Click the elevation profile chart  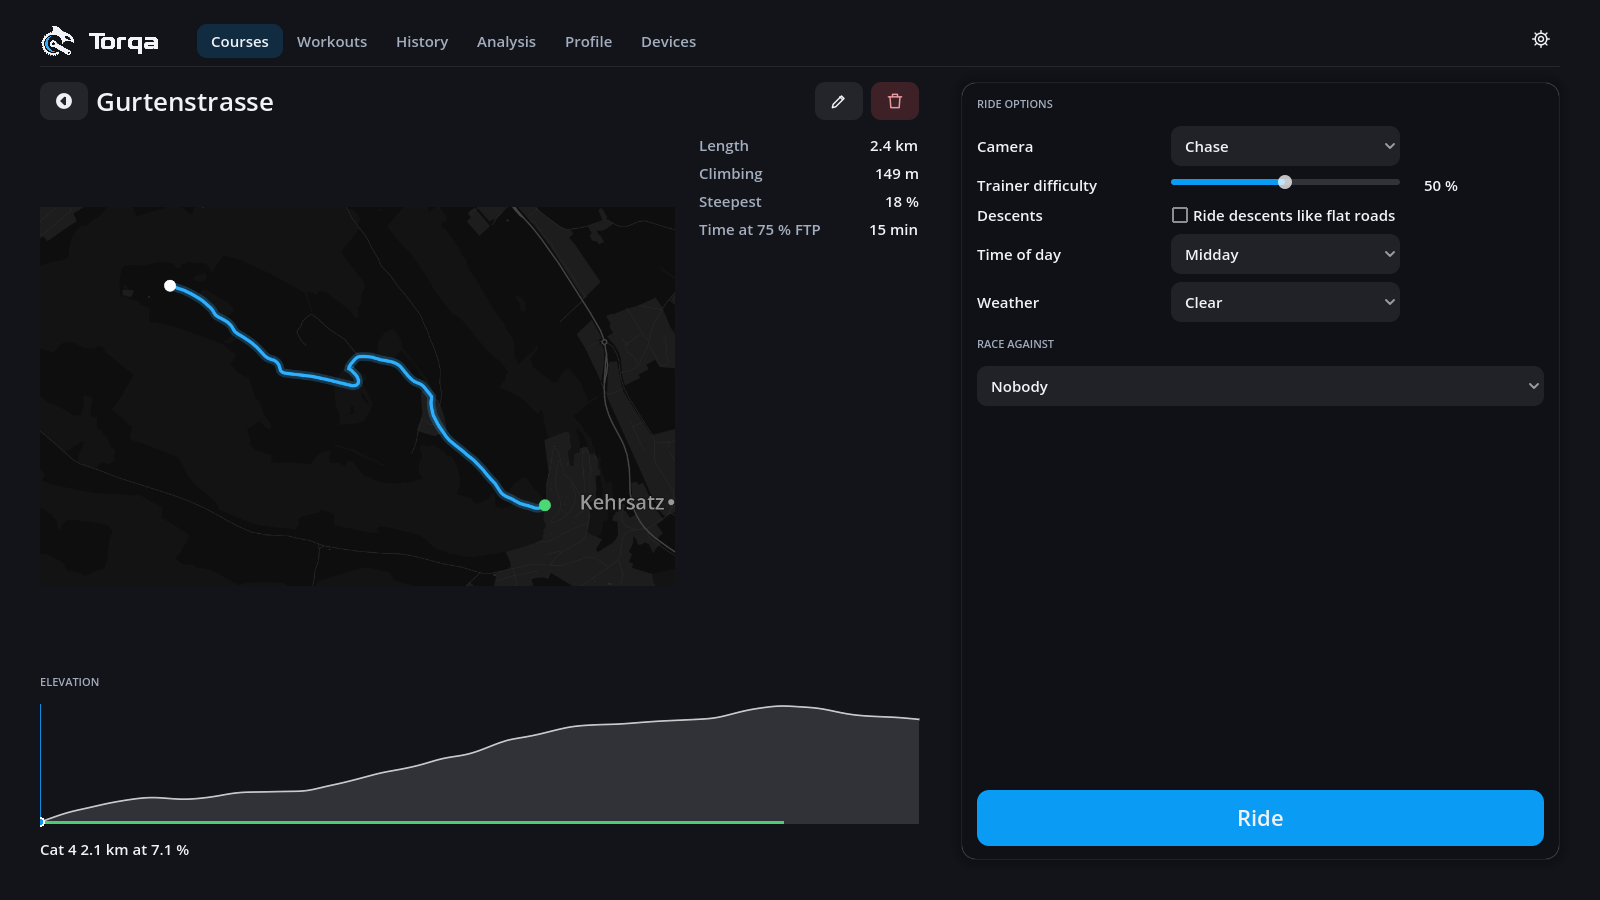pos(479,764)
